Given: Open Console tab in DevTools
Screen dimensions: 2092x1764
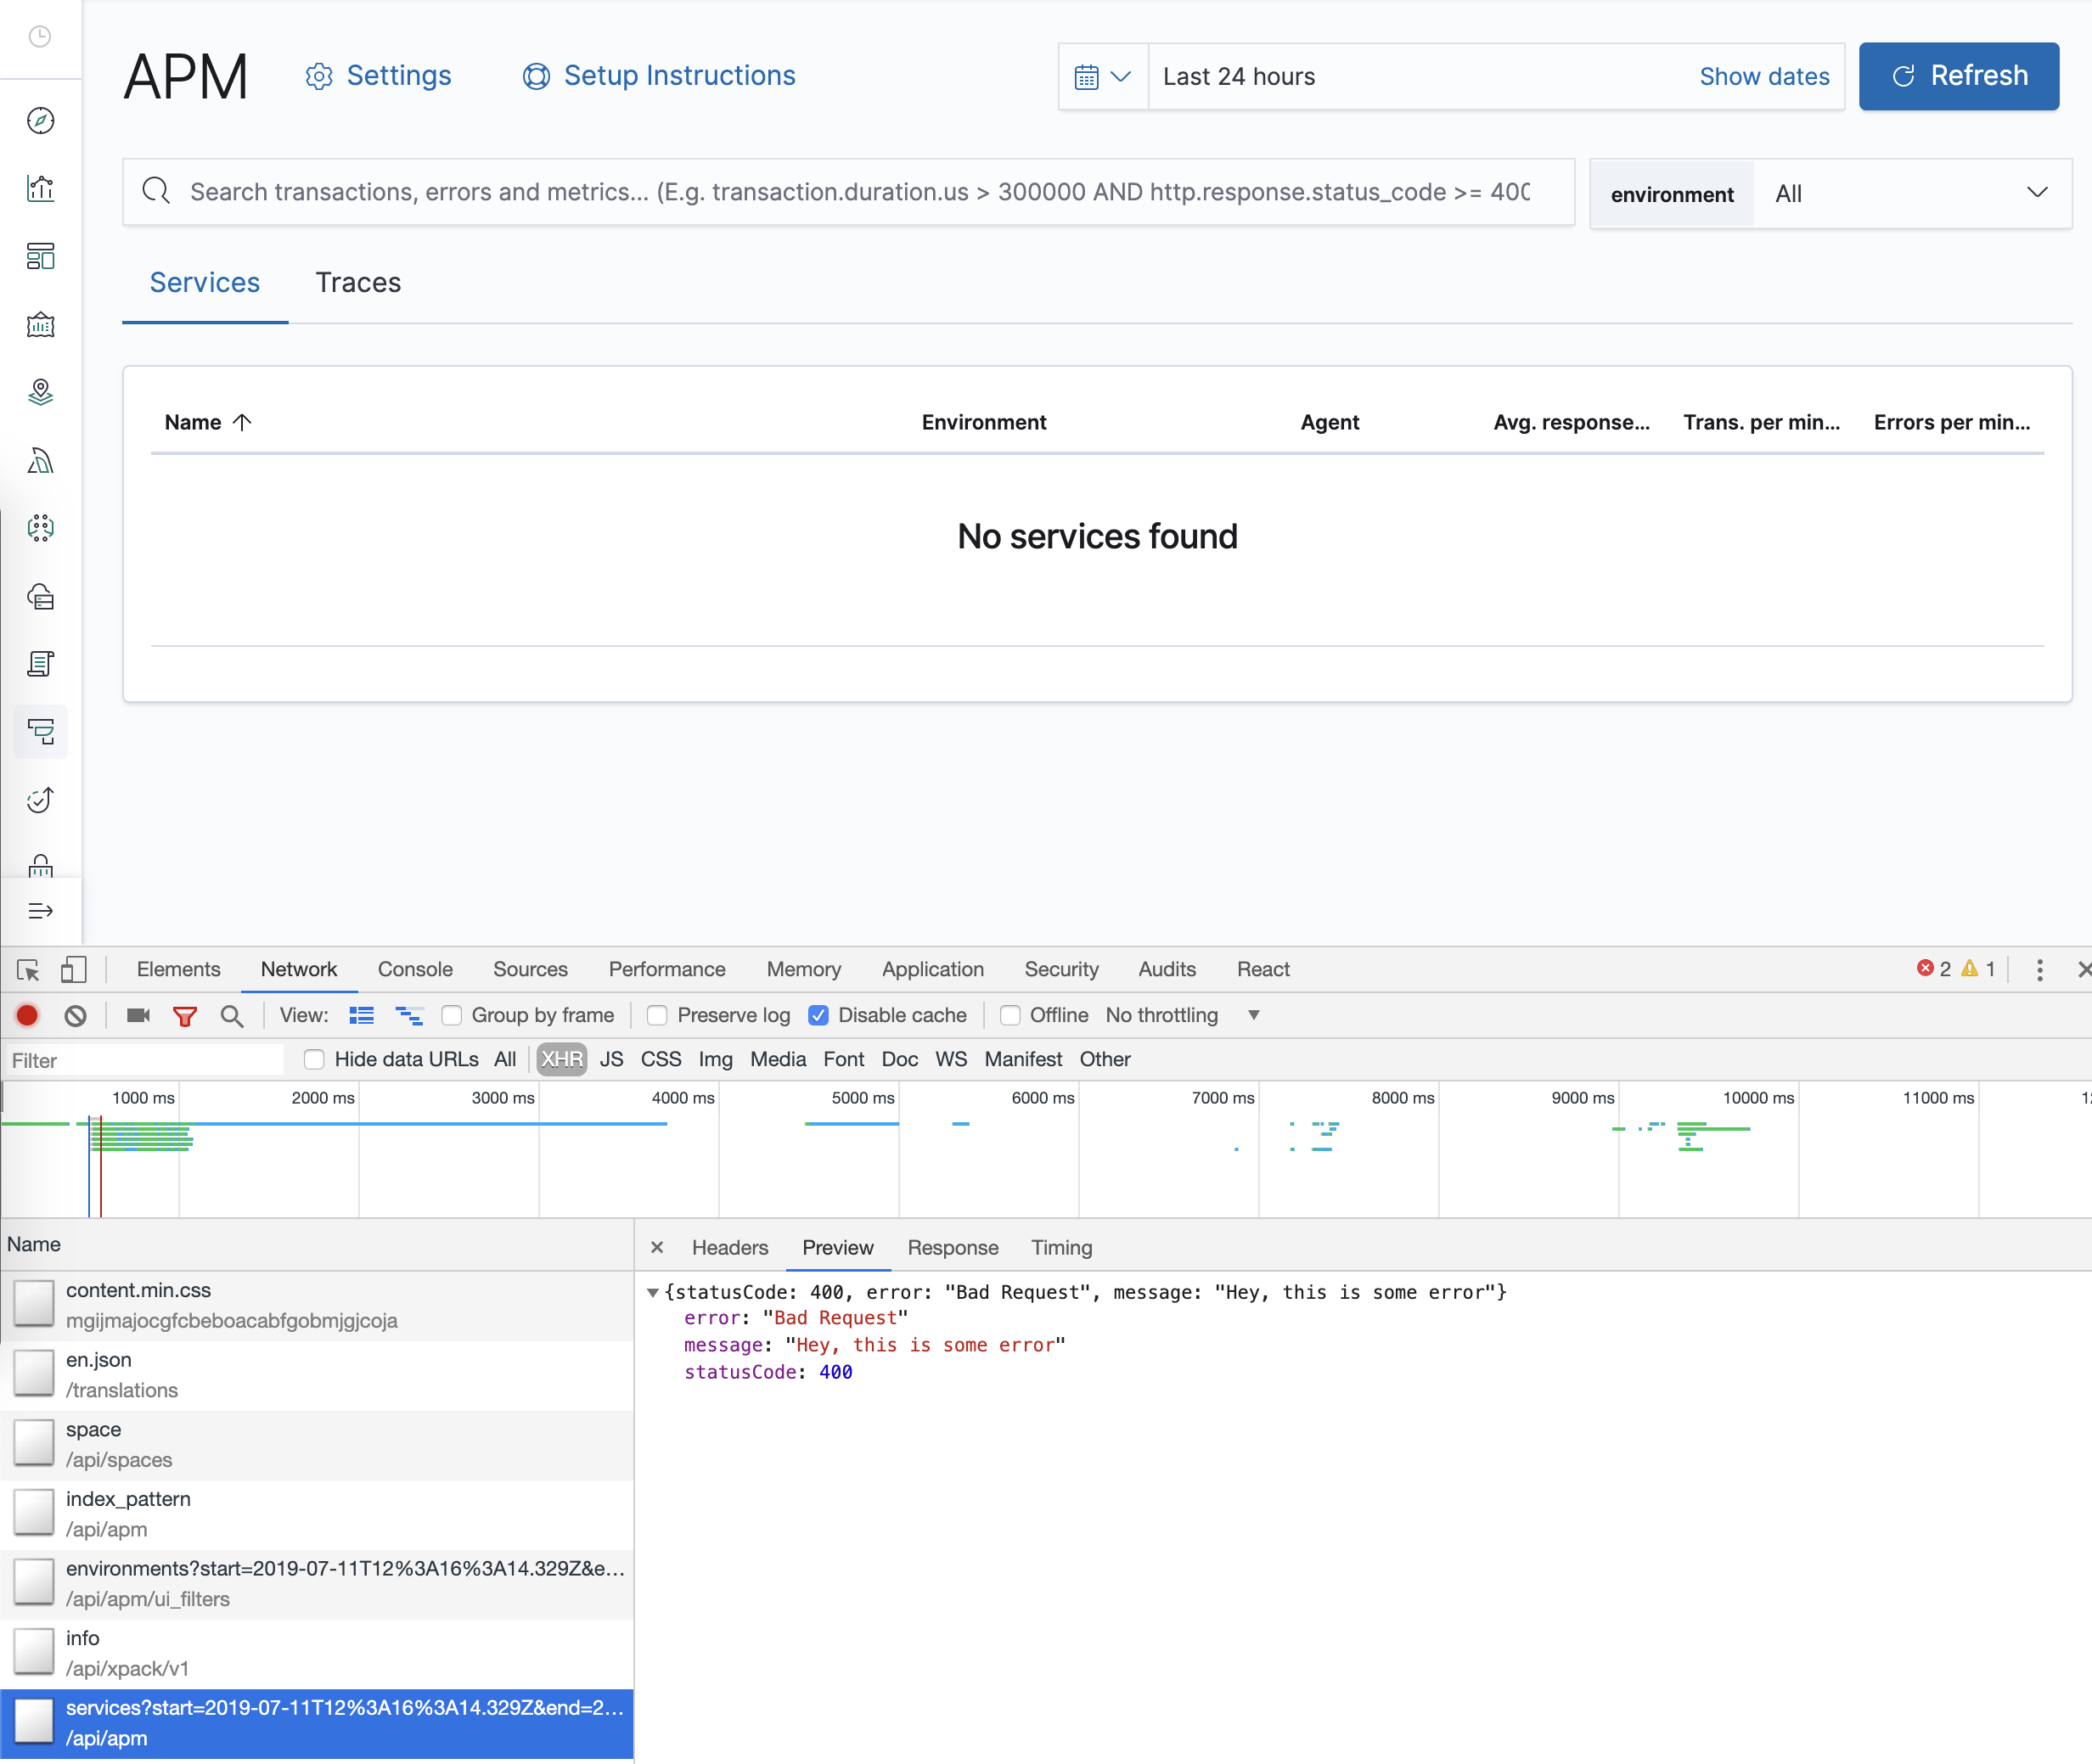Looking at the screenshot, I should [415, 969].
